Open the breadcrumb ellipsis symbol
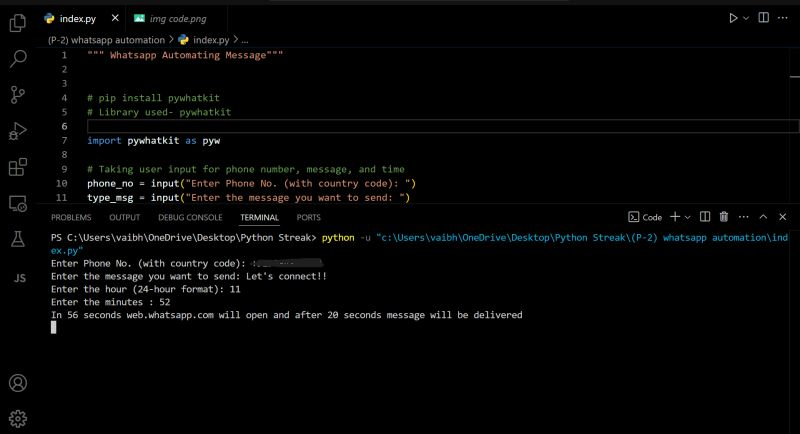800x434 pixels. pyautogui.click(x=245, y=40)
